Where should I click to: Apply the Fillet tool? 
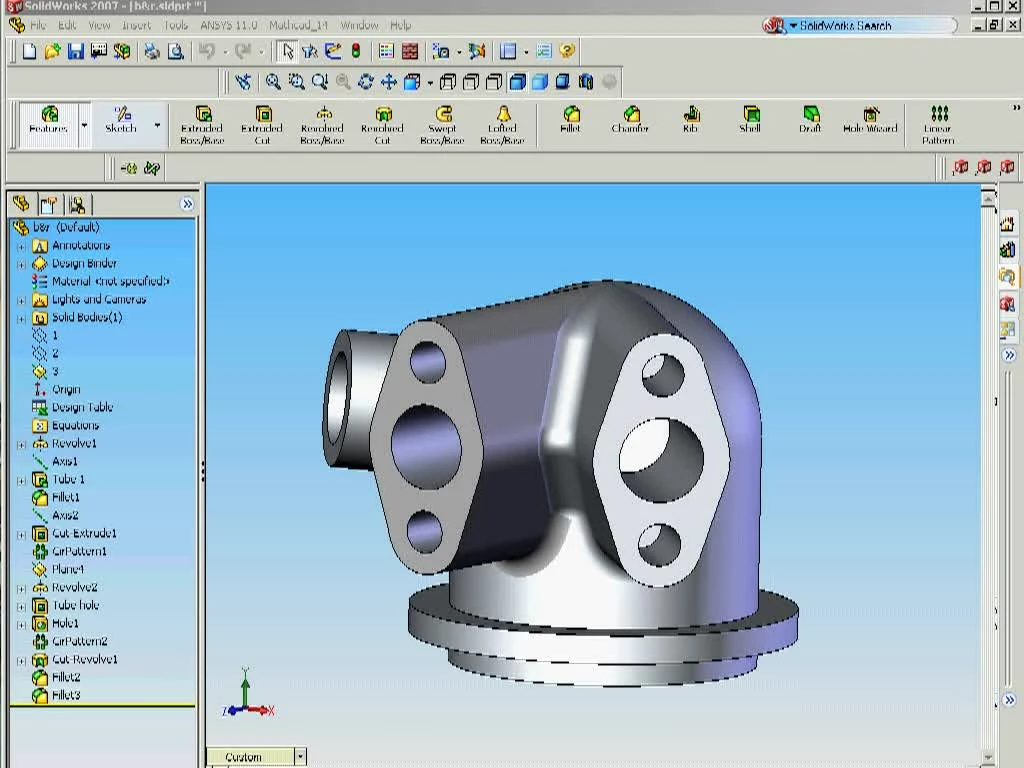(570, 120)
